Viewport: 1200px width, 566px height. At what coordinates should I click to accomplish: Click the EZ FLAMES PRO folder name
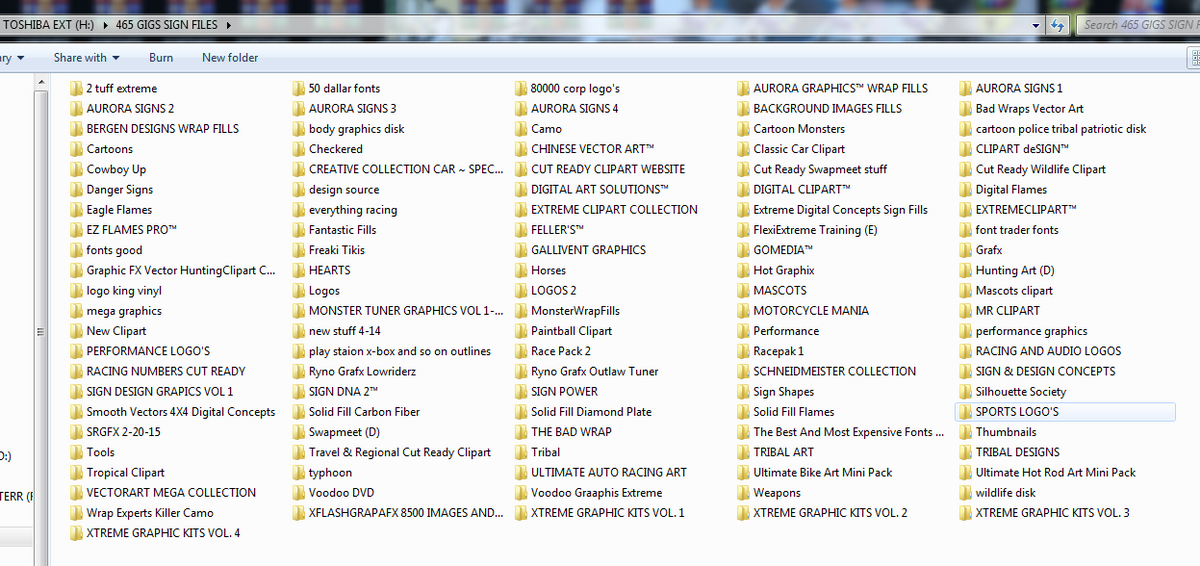[x=132, y=230]
